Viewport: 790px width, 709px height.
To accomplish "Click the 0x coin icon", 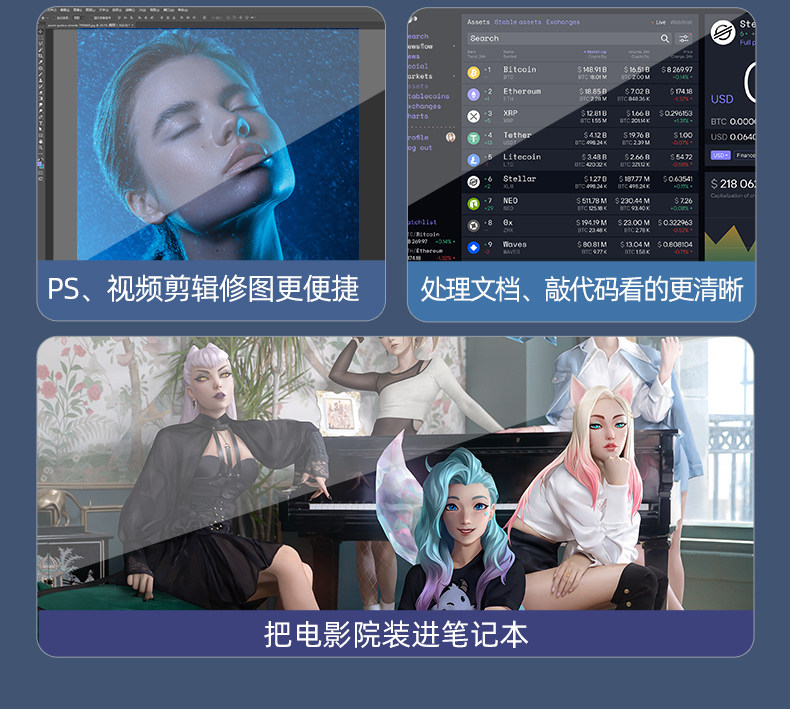I will (473, 226).
